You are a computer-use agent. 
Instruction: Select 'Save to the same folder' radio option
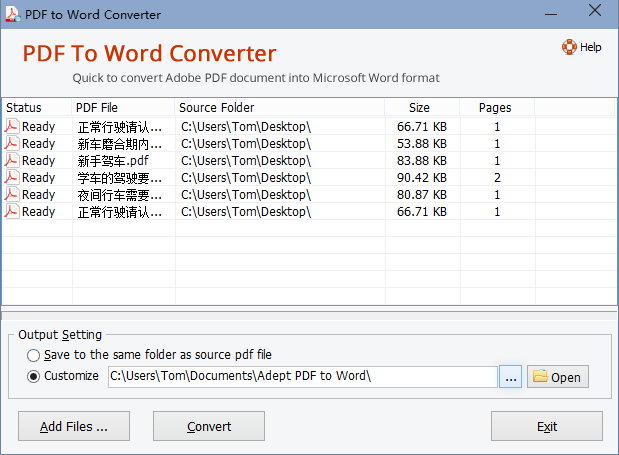click(x=34, y=355)
